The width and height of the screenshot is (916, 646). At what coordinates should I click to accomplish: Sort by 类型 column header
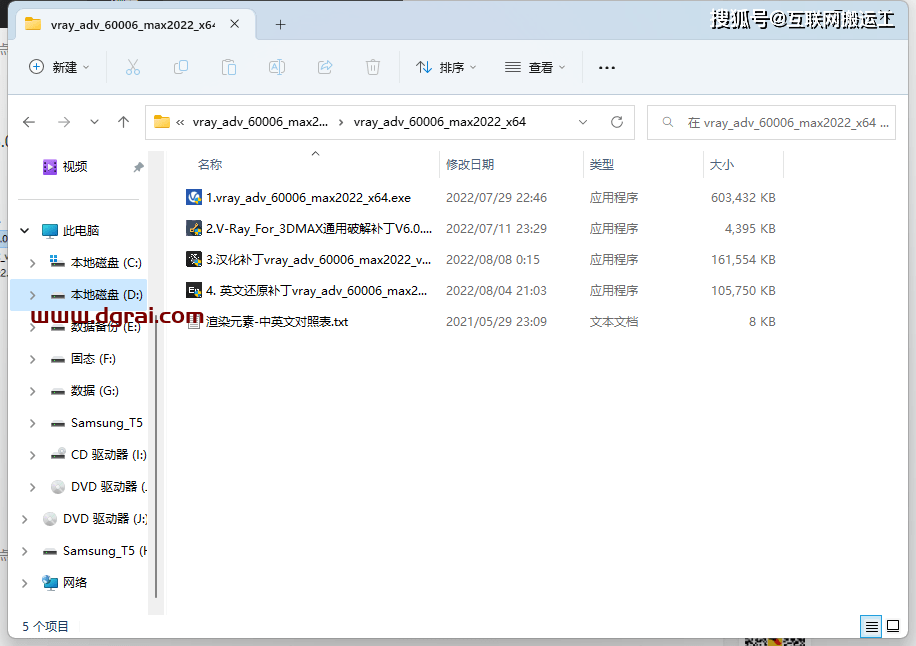[x=601, y=165]
